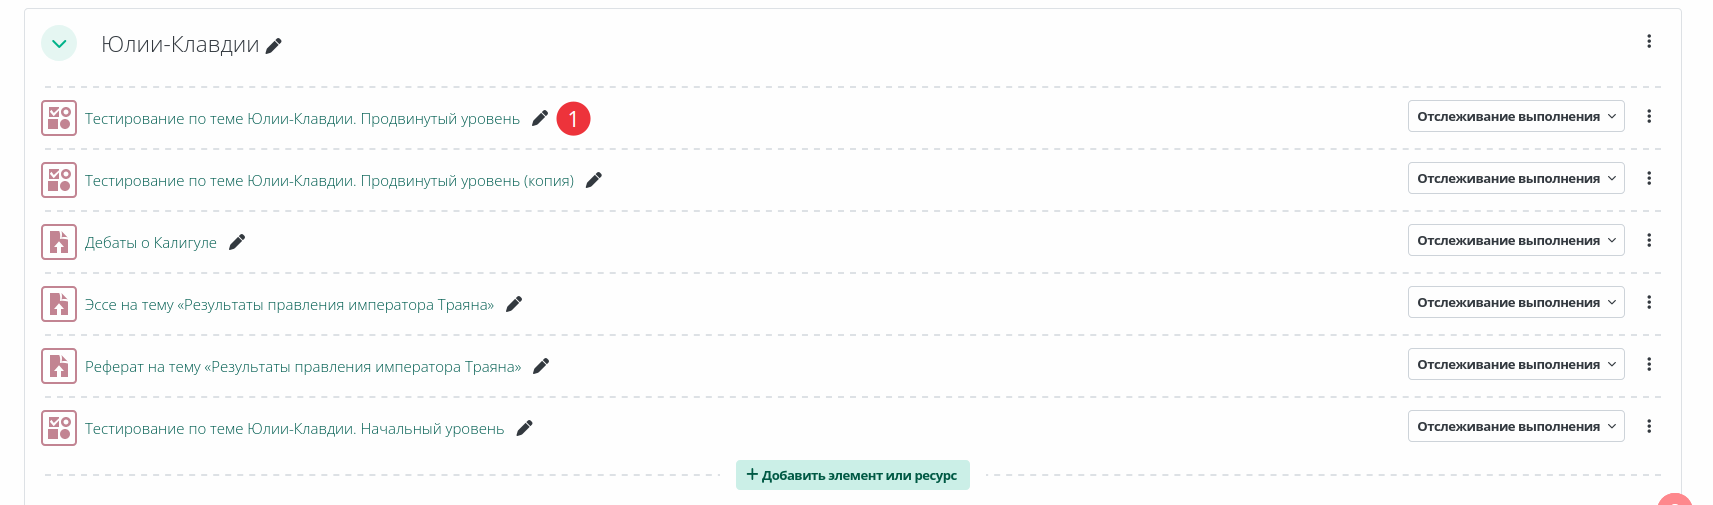Open Отслеживание выполнения dropdown for Реферат row

tap(1516, 364)
